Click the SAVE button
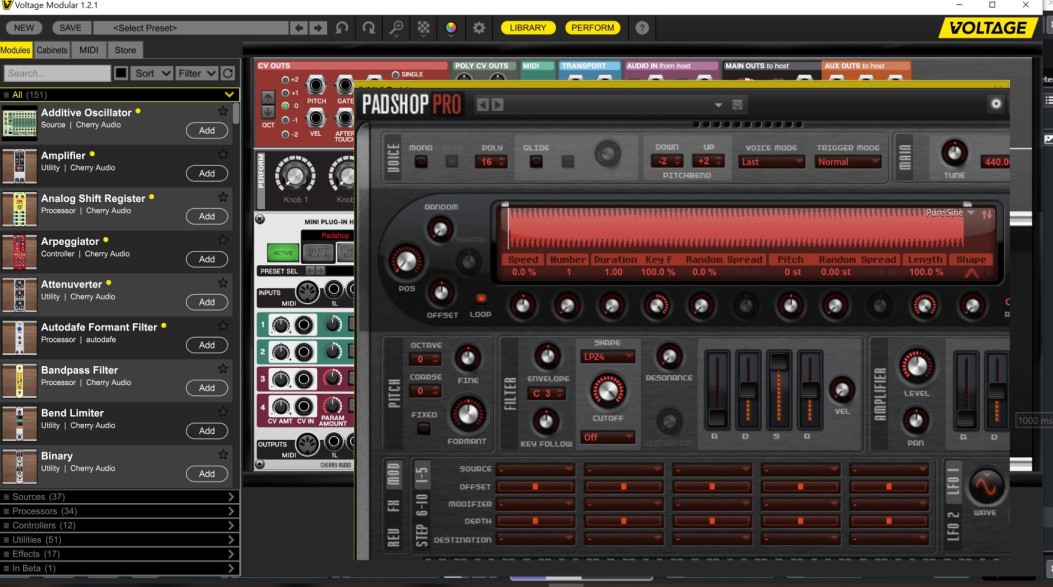Image resolution: width=1053 pixels, height=587 pixels. coord(70,28)
